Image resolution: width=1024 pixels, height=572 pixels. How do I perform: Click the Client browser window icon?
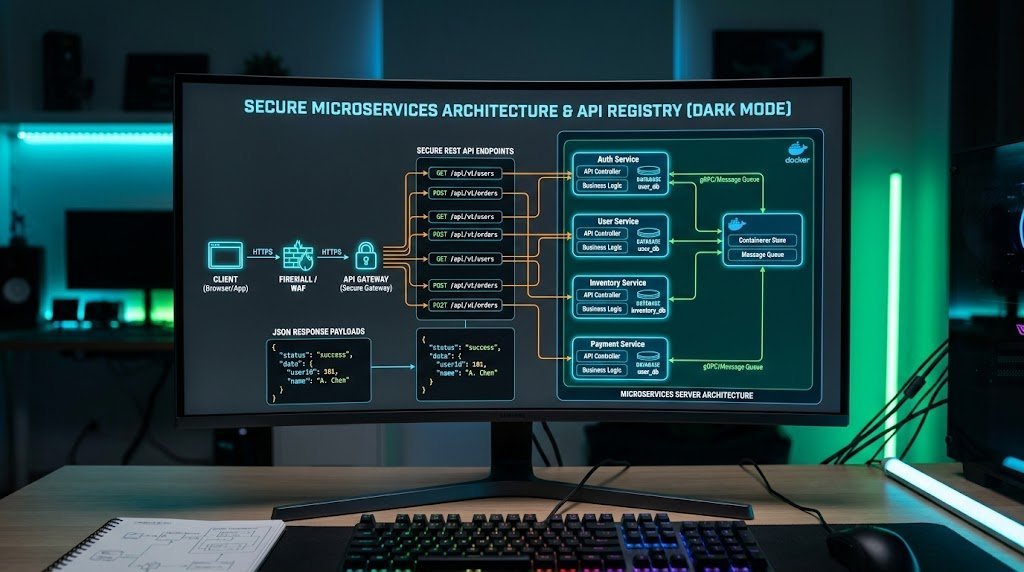point(225,255)
